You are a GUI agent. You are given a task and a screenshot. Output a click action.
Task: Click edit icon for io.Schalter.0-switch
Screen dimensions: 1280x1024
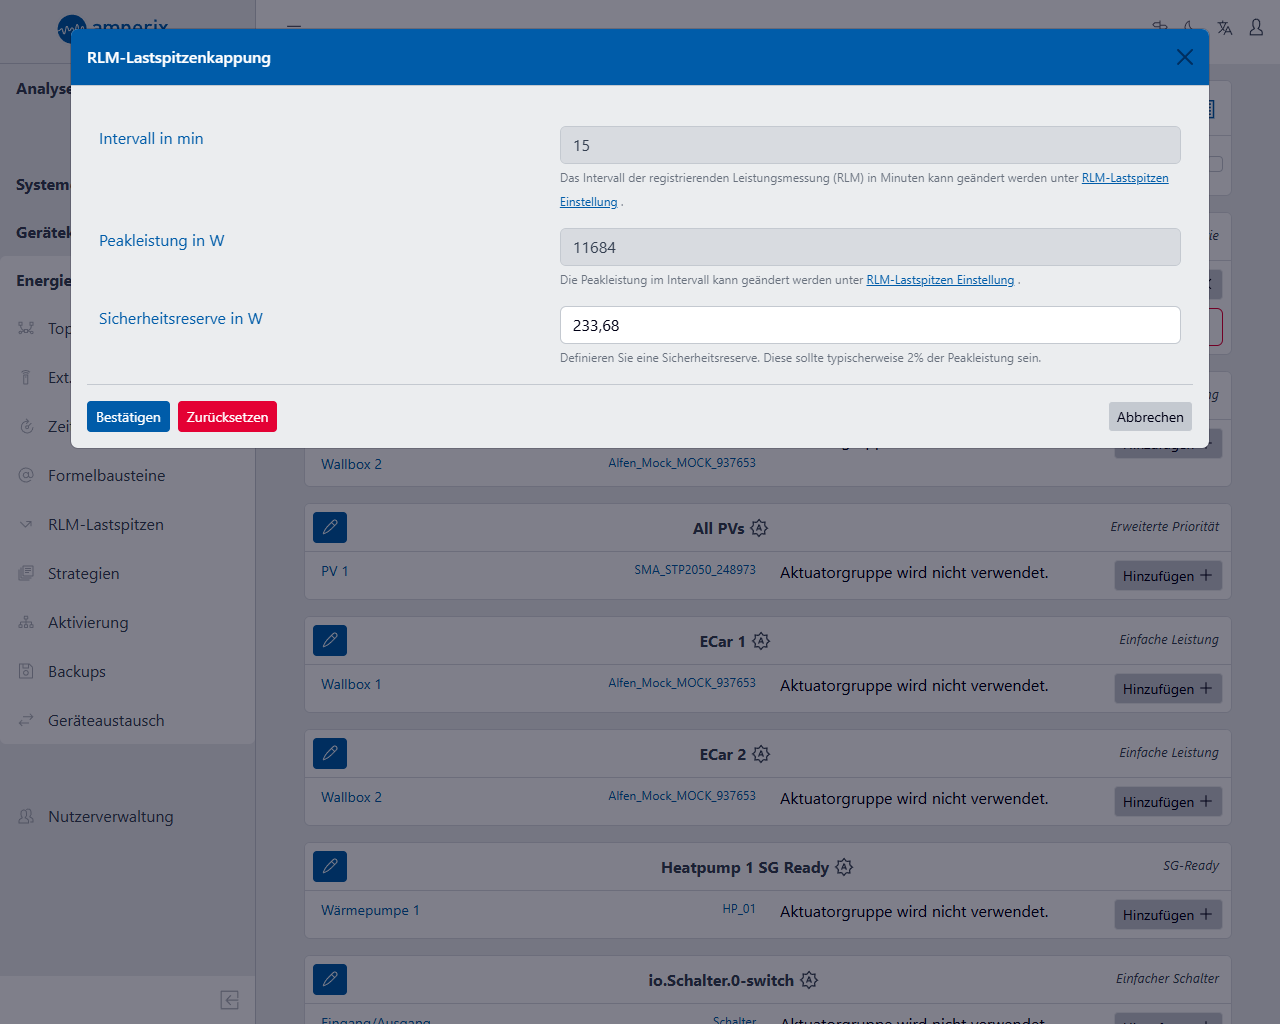[x=330, y=979]
